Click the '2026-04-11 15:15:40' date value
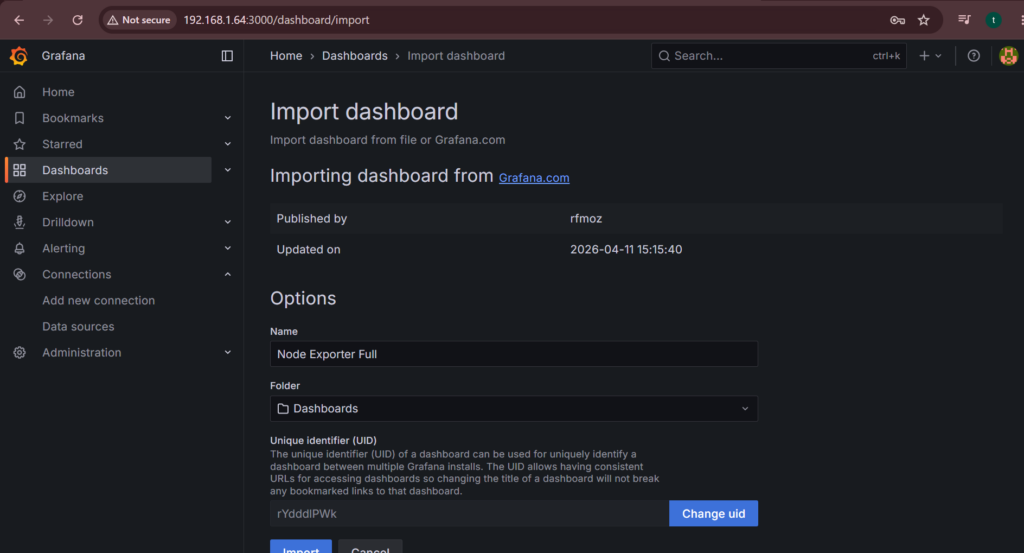1024x553 pixels. tap(626, 249)
